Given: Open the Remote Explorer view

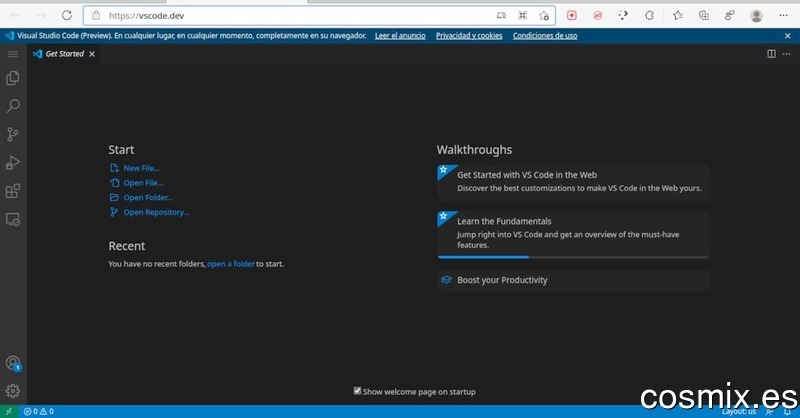Looking at the screenshot, I should 13,220.
